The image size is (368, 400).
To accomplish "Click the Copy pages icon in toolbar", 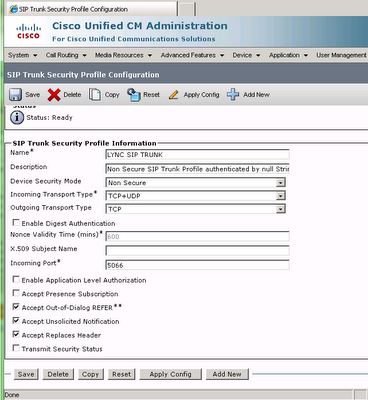I will [x=95, y=95].
